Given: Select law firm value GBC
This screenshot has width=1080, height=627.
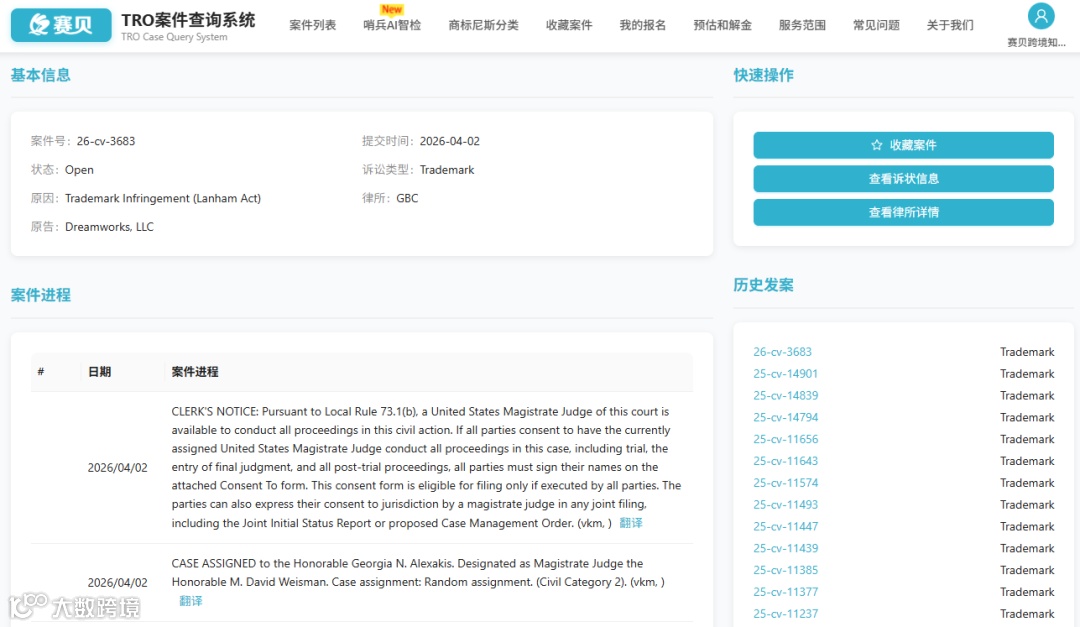Looking at the screenshot, I should (x=407, y=198).
